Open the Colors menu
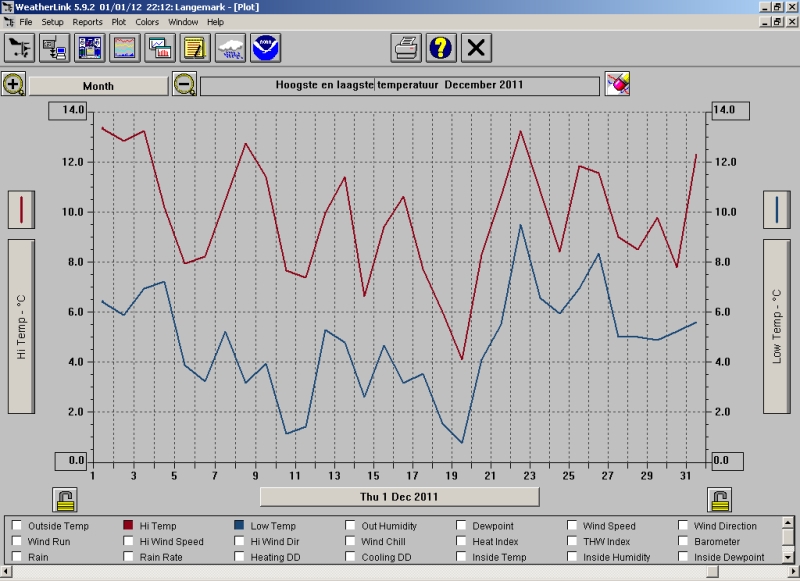Screen dimensions: 800x581 pyautogui.click(x=147, y=22)
